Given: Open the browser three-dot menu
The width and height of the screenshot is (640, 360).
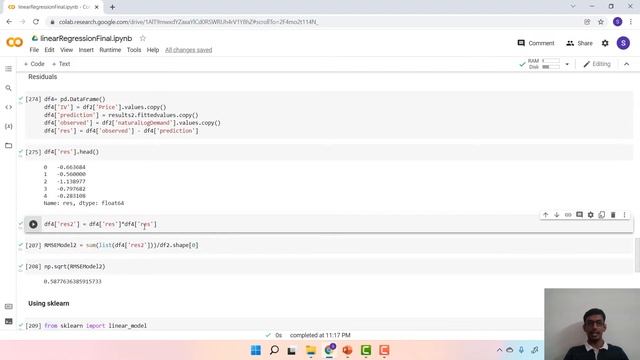Looking at the screenshot, I should coord(631,22).
